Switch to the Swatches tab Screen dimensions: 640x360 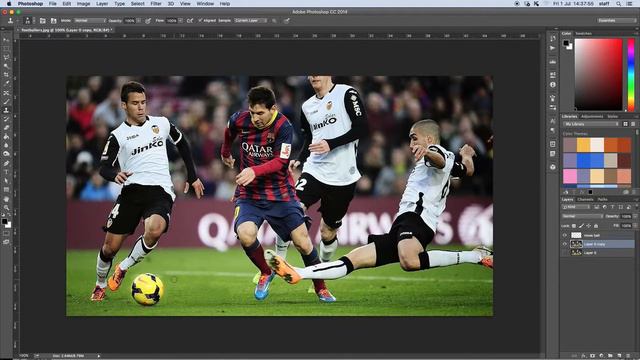click(583, 33)
